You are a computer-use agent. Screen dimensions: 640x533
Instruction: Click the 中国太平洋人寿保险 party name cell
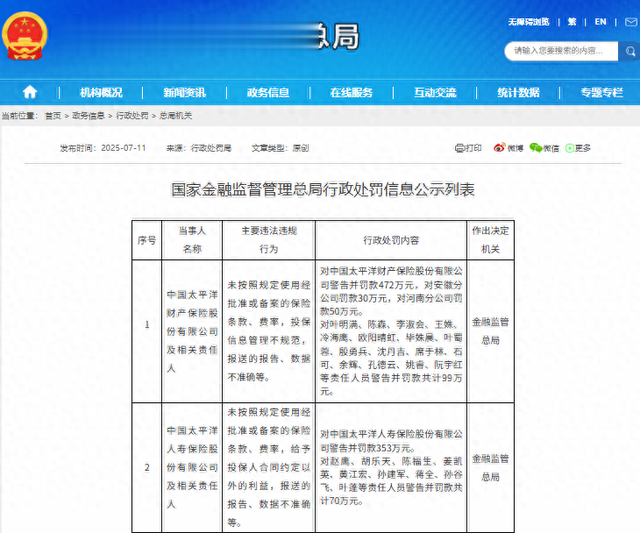192,468
